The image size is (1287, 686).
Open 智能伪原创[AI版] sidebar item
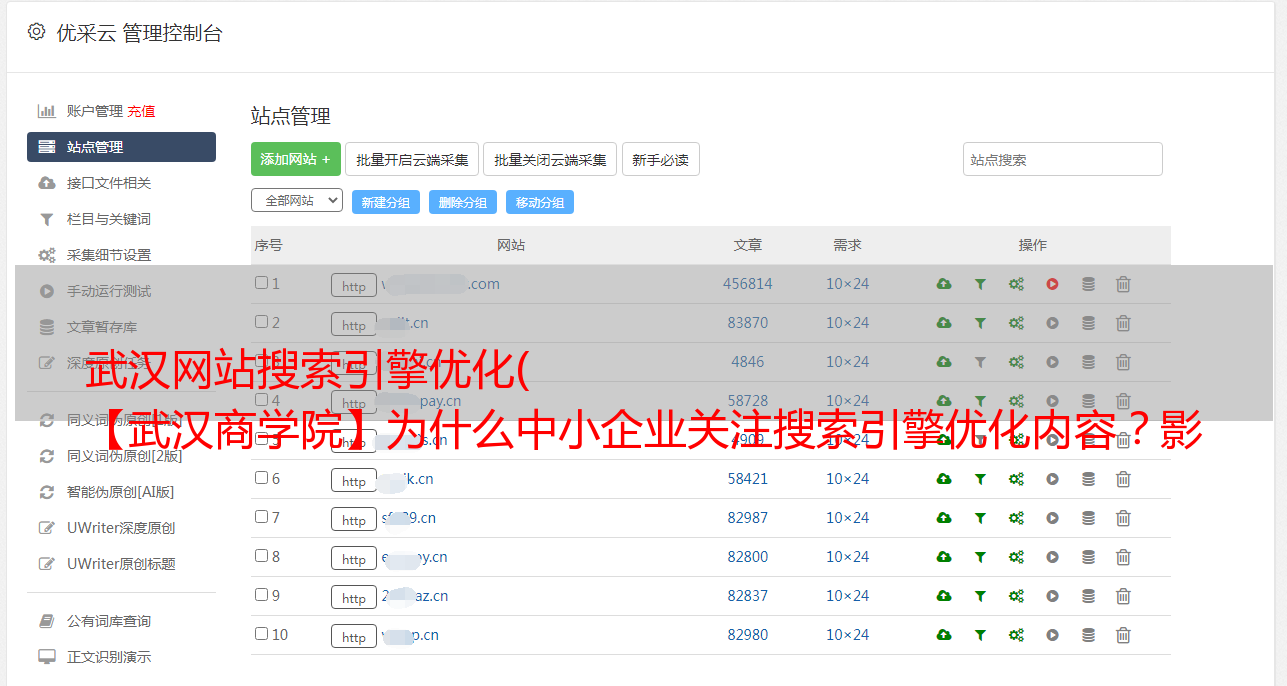tap(121, 492)
